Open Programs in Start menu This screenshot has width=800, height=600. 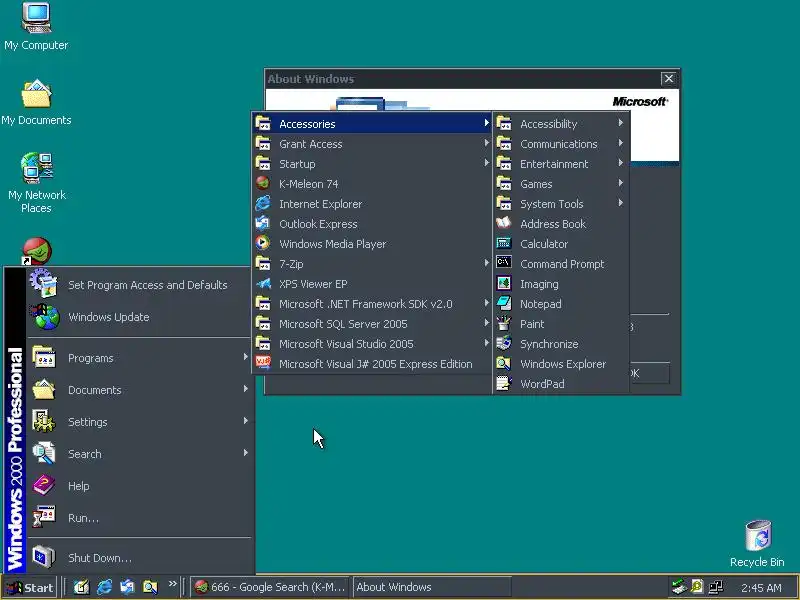(x=140, y=358)
